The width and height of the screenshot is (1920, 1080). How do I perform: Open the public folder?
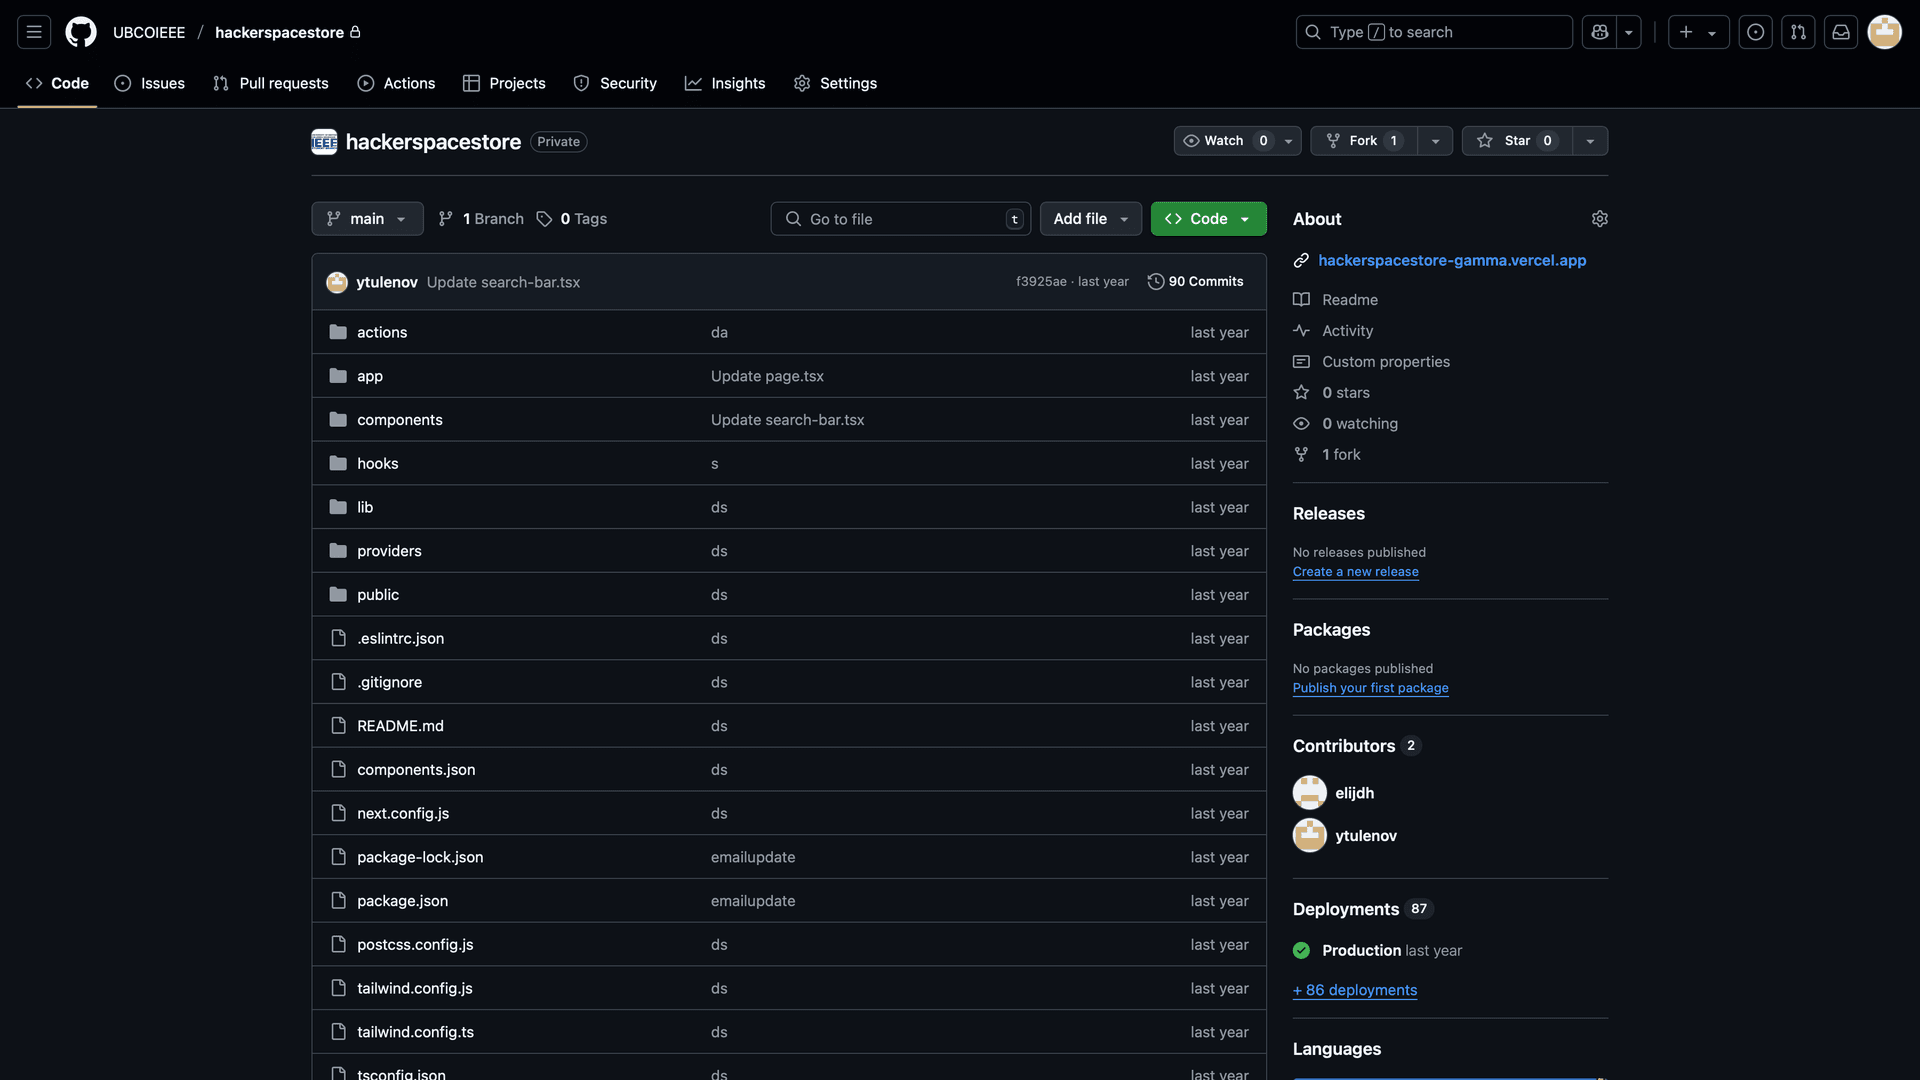pos(378,595)
